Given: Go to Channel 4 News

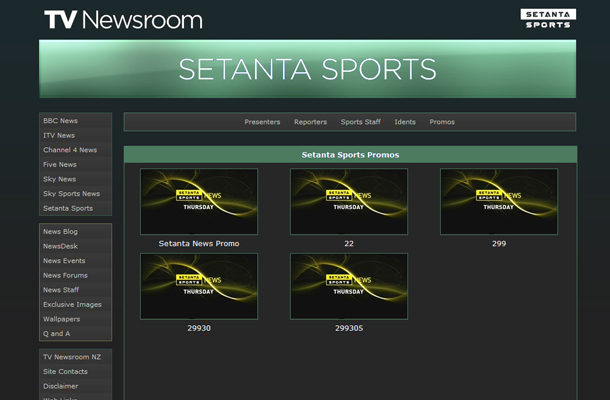Looking at the screenshot, I should click(70, 150).
